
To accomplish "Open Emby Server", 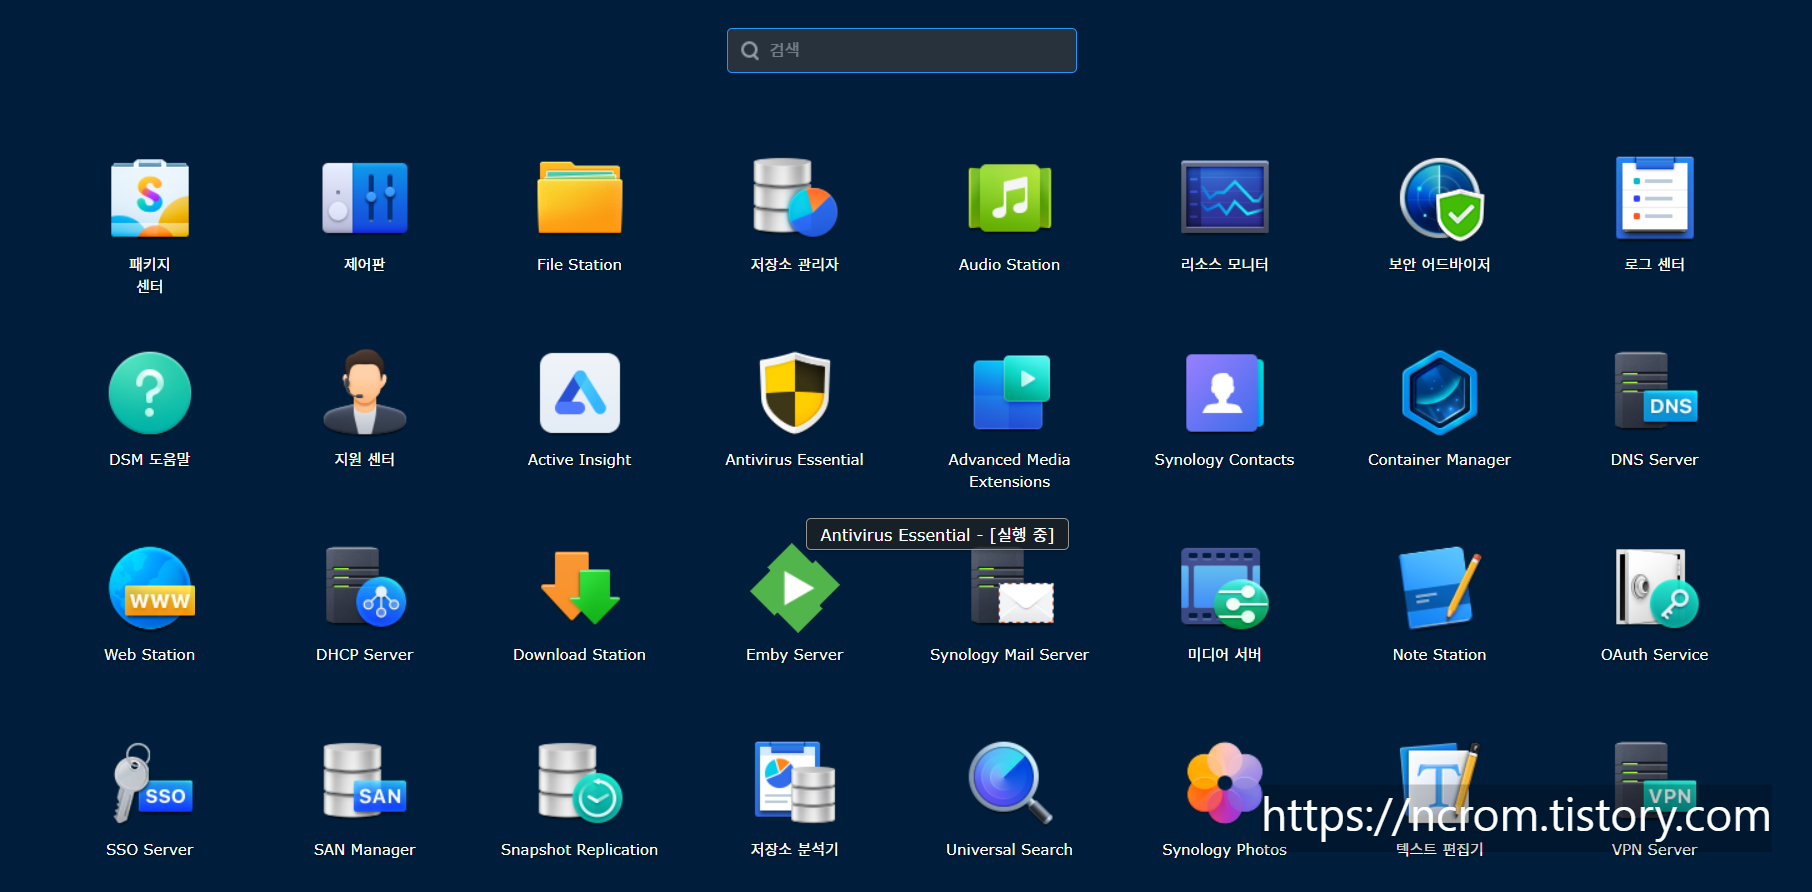I will [x=795, y=588].
